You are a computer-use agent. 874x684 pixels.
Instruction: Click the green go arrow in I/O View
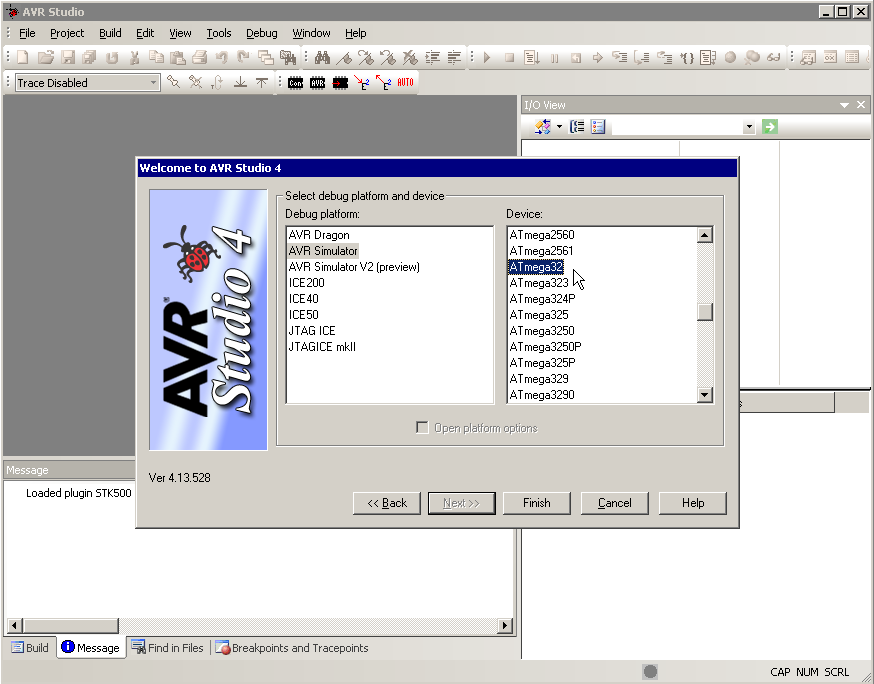pyautogui.click(x=770, y=127)
